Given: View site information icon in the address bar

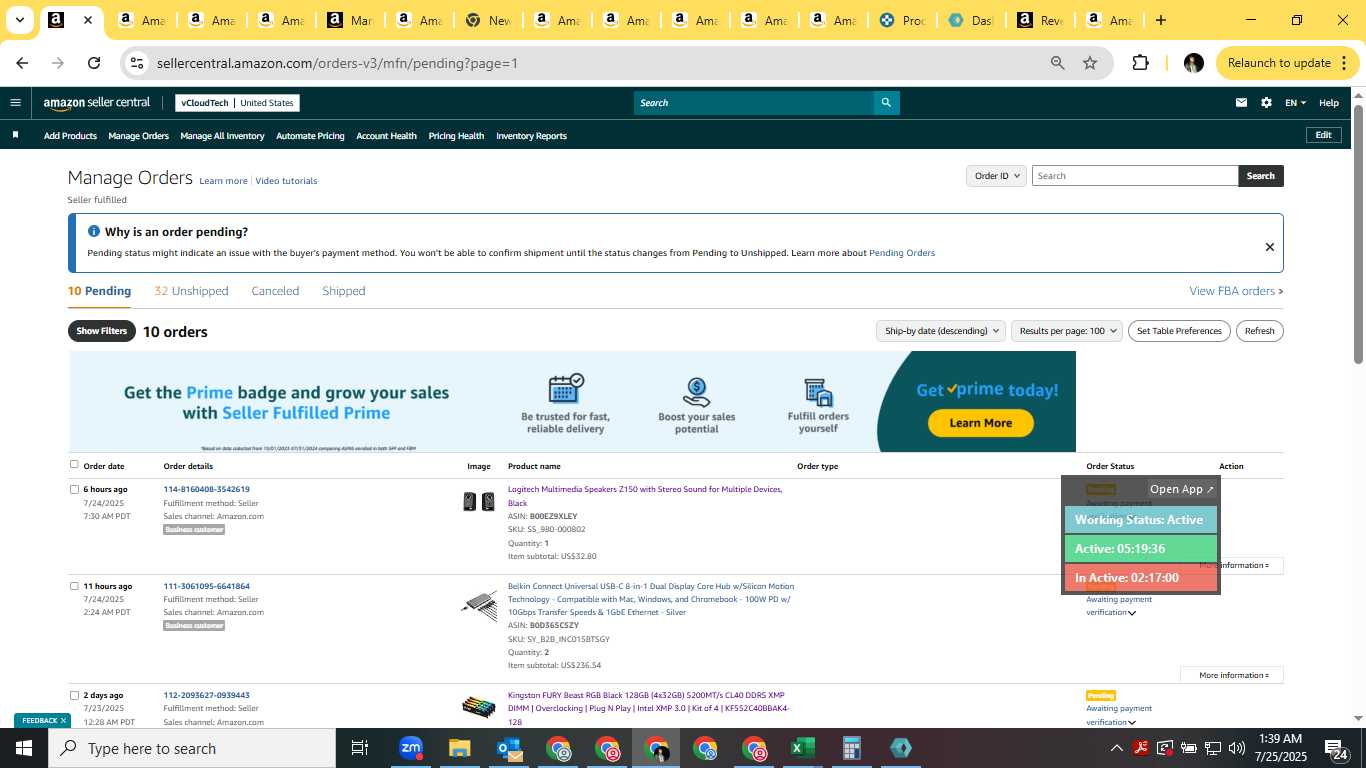Looking at the screenshot, I should [138, 63].
